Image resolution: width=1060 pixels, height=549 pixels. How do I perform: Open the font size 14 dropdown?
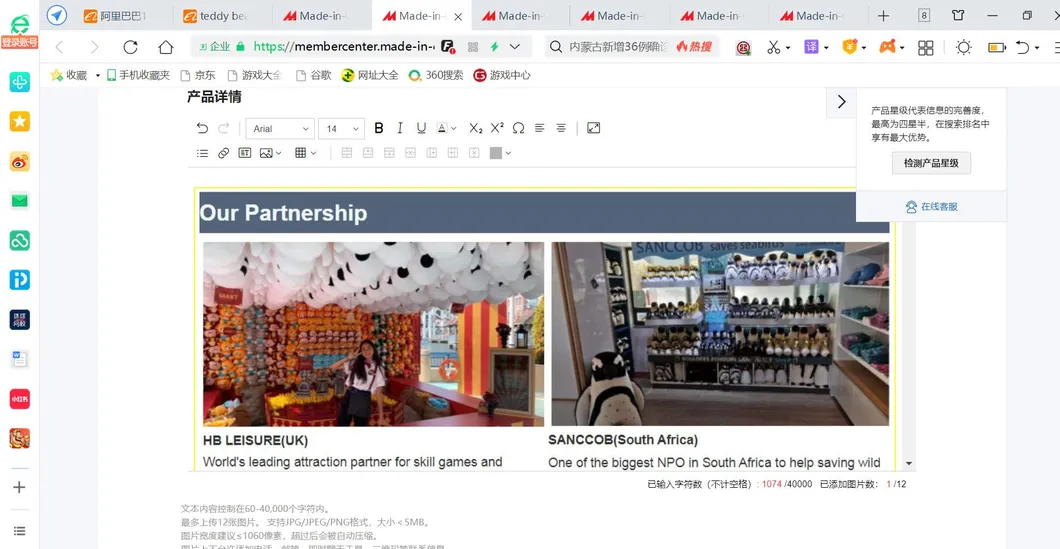pos(341,129)
